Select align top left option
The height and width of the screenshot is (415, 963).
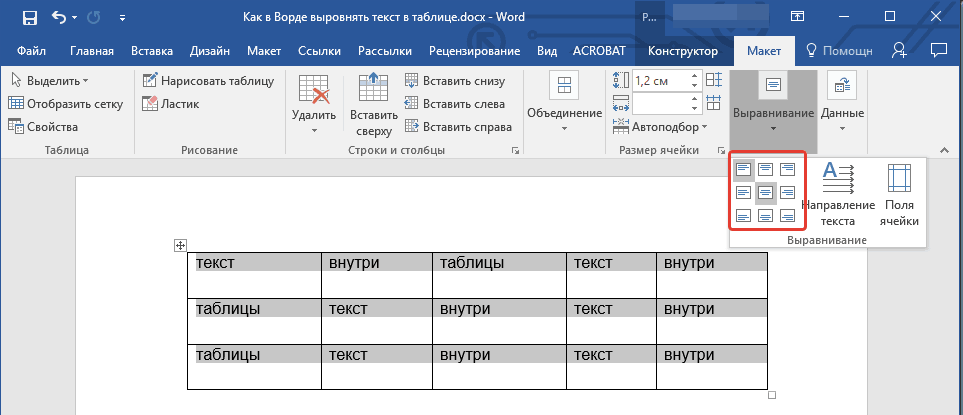tap(743, 170)
